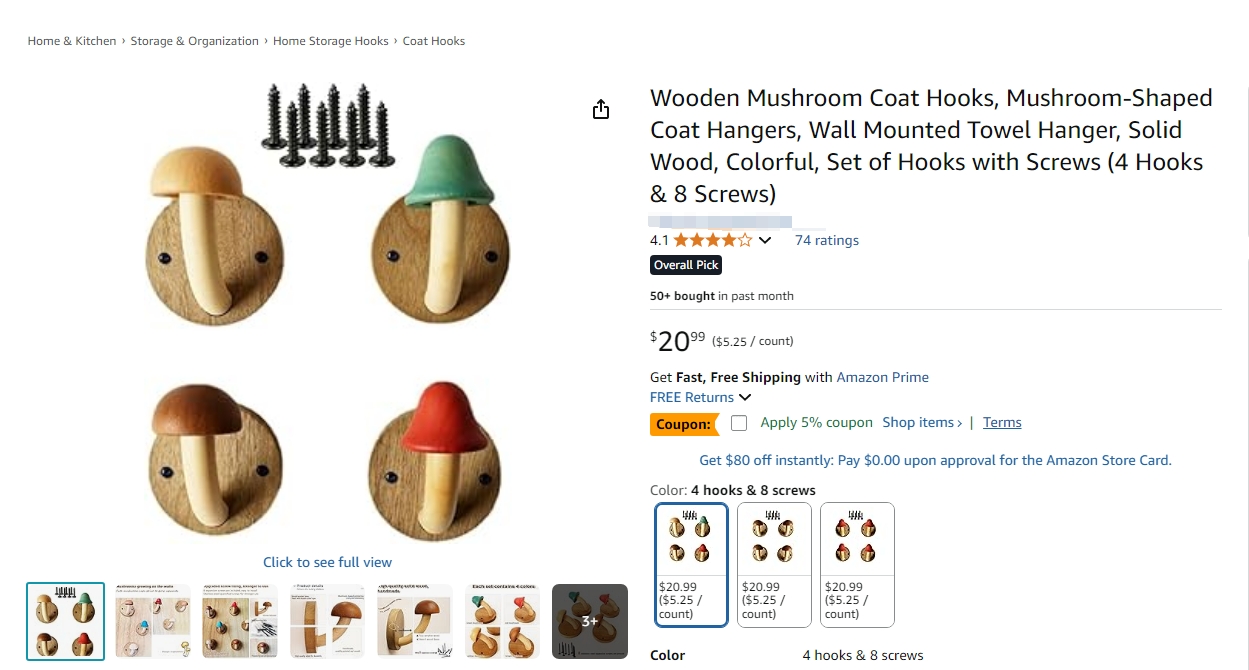Tick the Apply 5% coupon checkbox

tap(739, 423)
